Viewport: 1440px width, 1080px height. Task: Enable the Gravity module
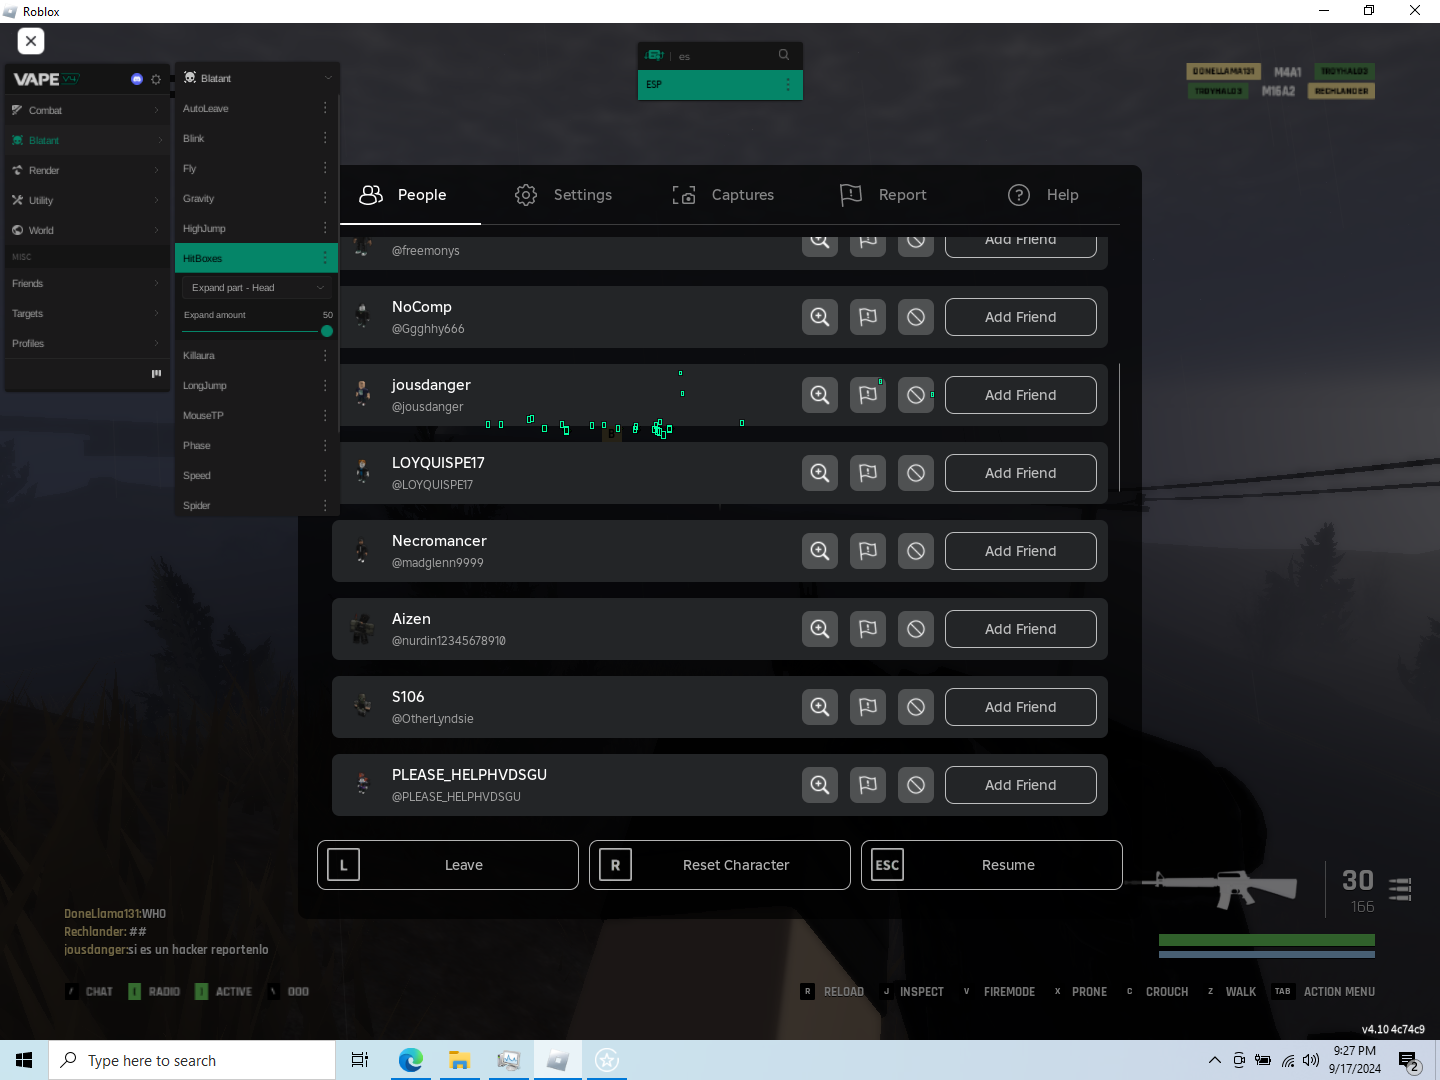256,198
